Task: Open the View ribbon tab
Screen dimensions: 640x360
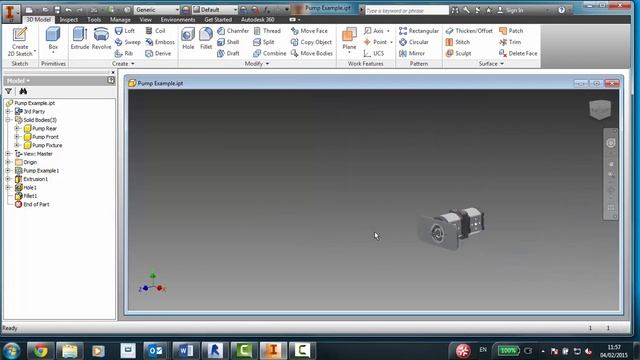Action: point(145,20)
